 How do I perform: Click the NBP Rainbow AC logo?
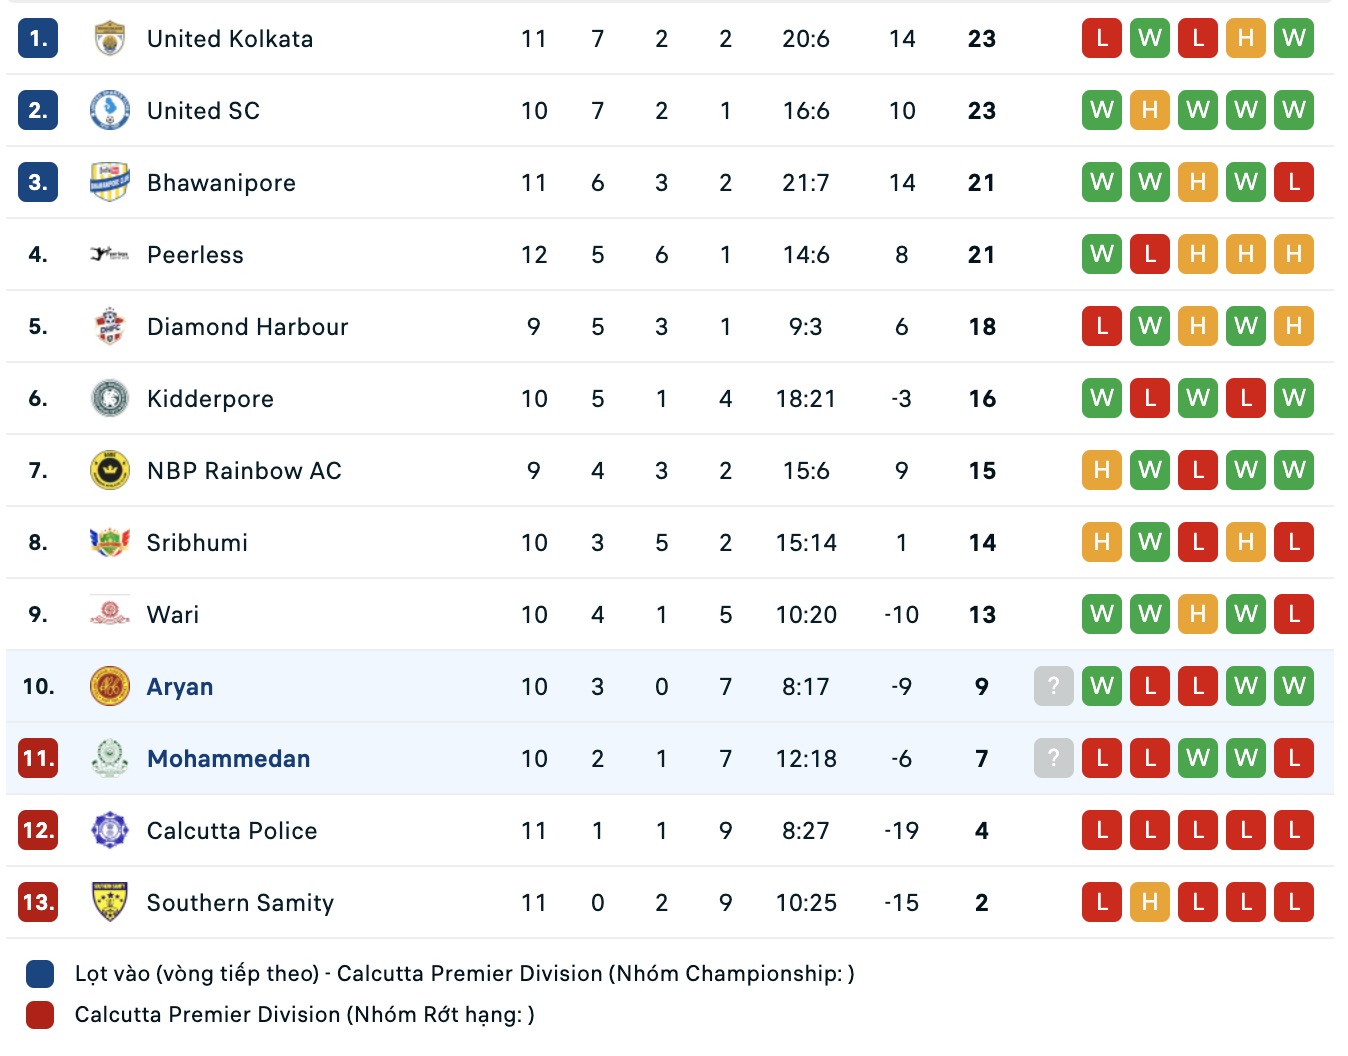click(x=109, y=470)
